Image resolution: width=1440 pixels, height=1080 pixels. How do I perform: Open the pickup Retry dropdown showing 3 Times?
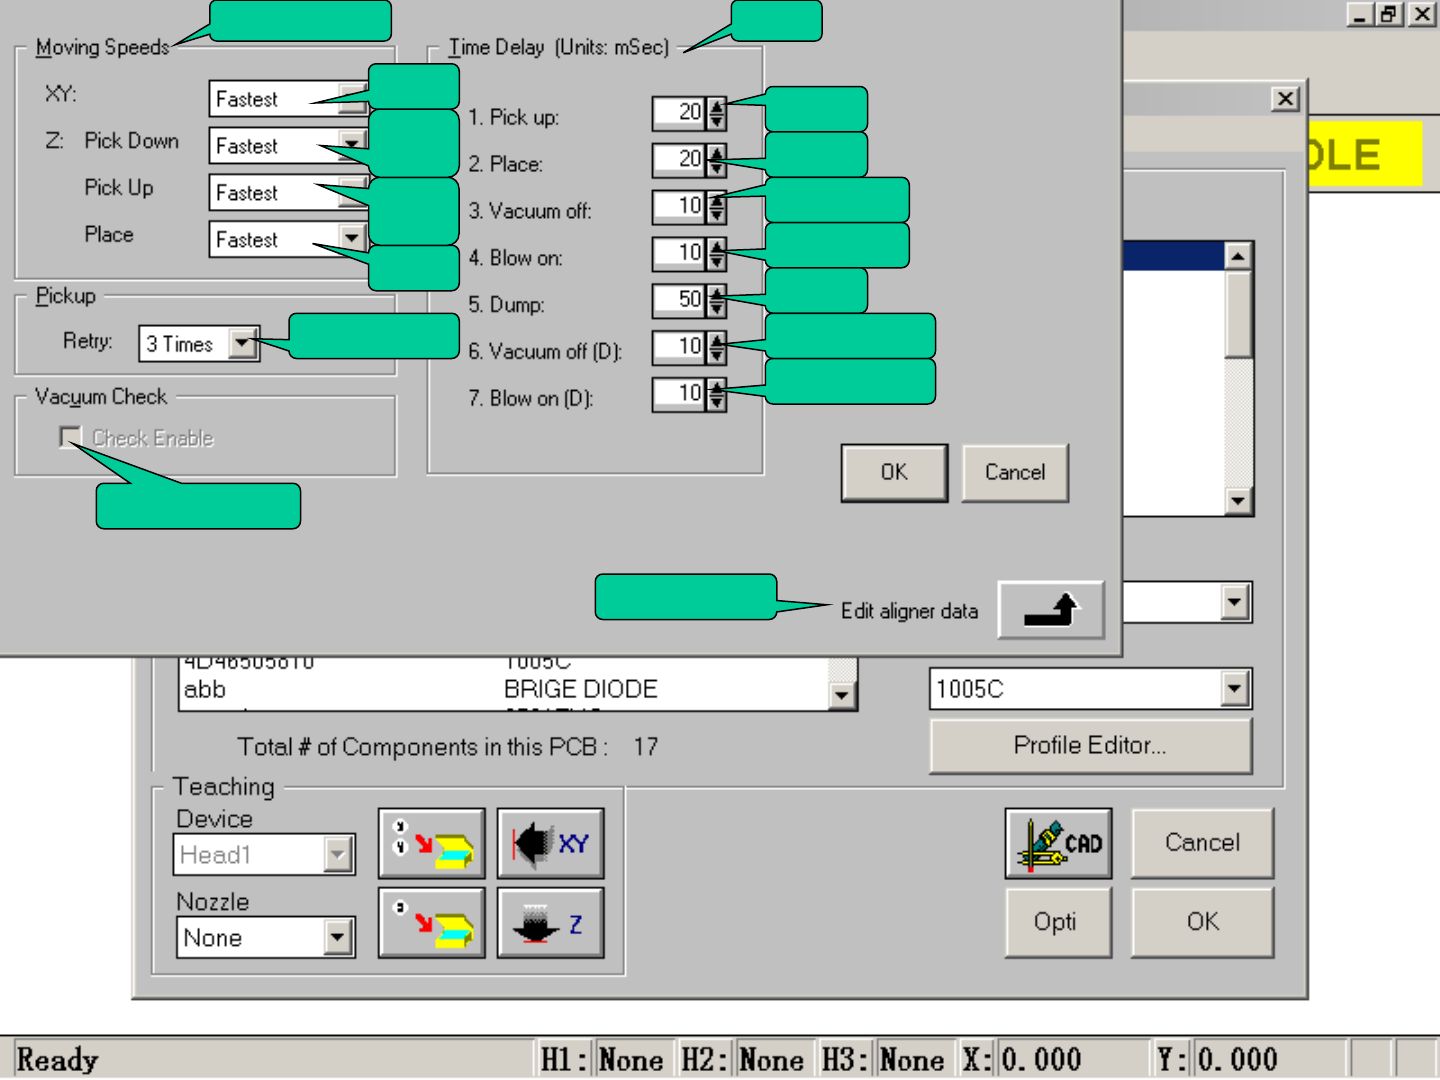[242, 344]
